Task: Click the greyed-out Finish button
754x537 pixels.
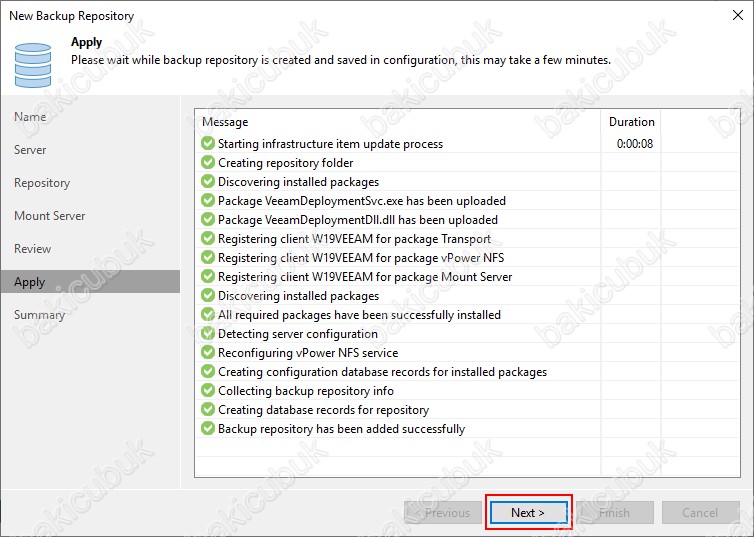Action: pos(615,512)
